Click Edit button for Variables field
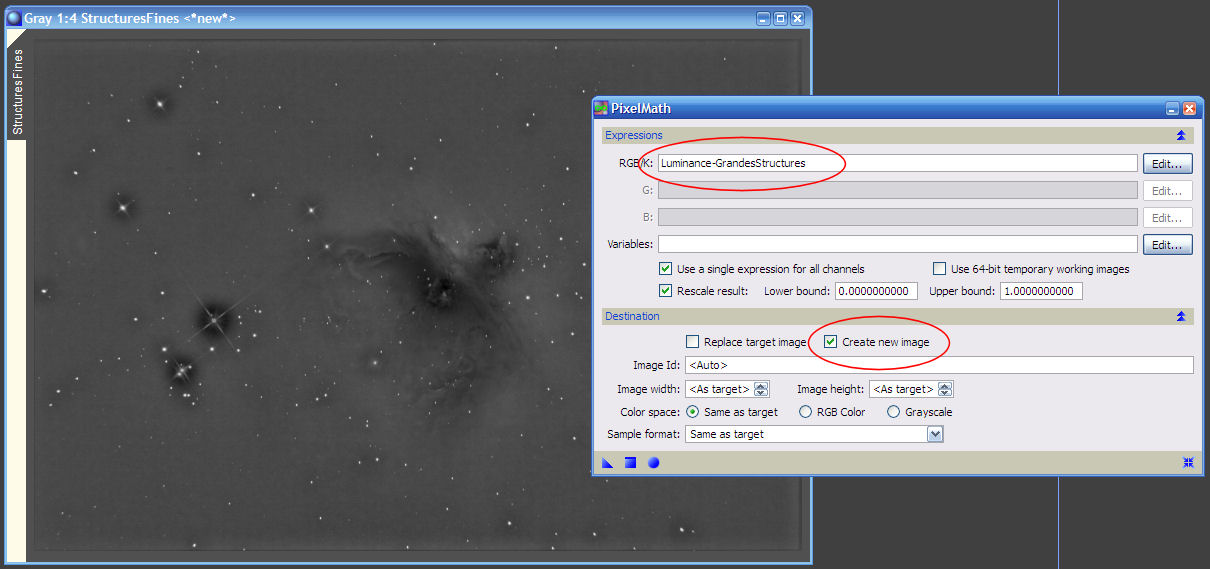Viewport: 1210px width, 569px height. point(1167,244)
